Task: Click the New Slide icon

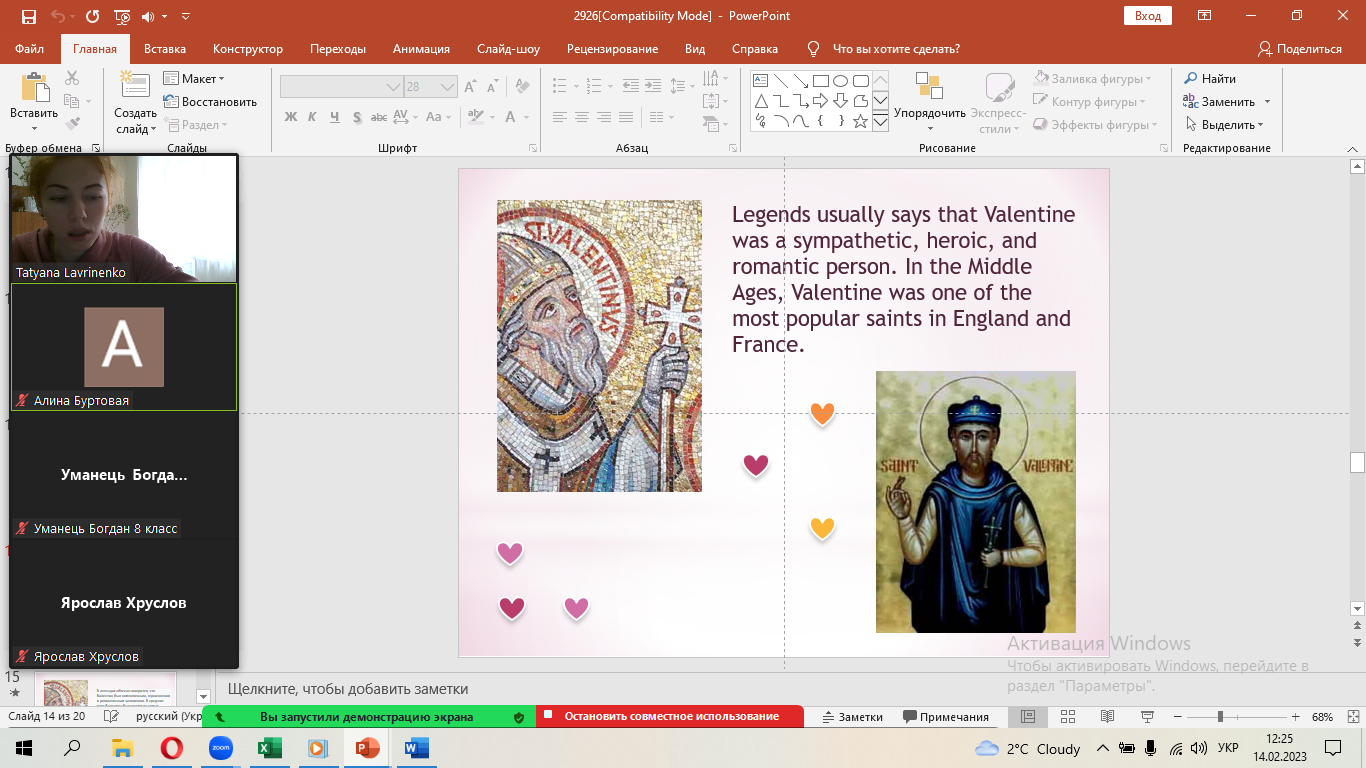Action: (x=134, y=86)
